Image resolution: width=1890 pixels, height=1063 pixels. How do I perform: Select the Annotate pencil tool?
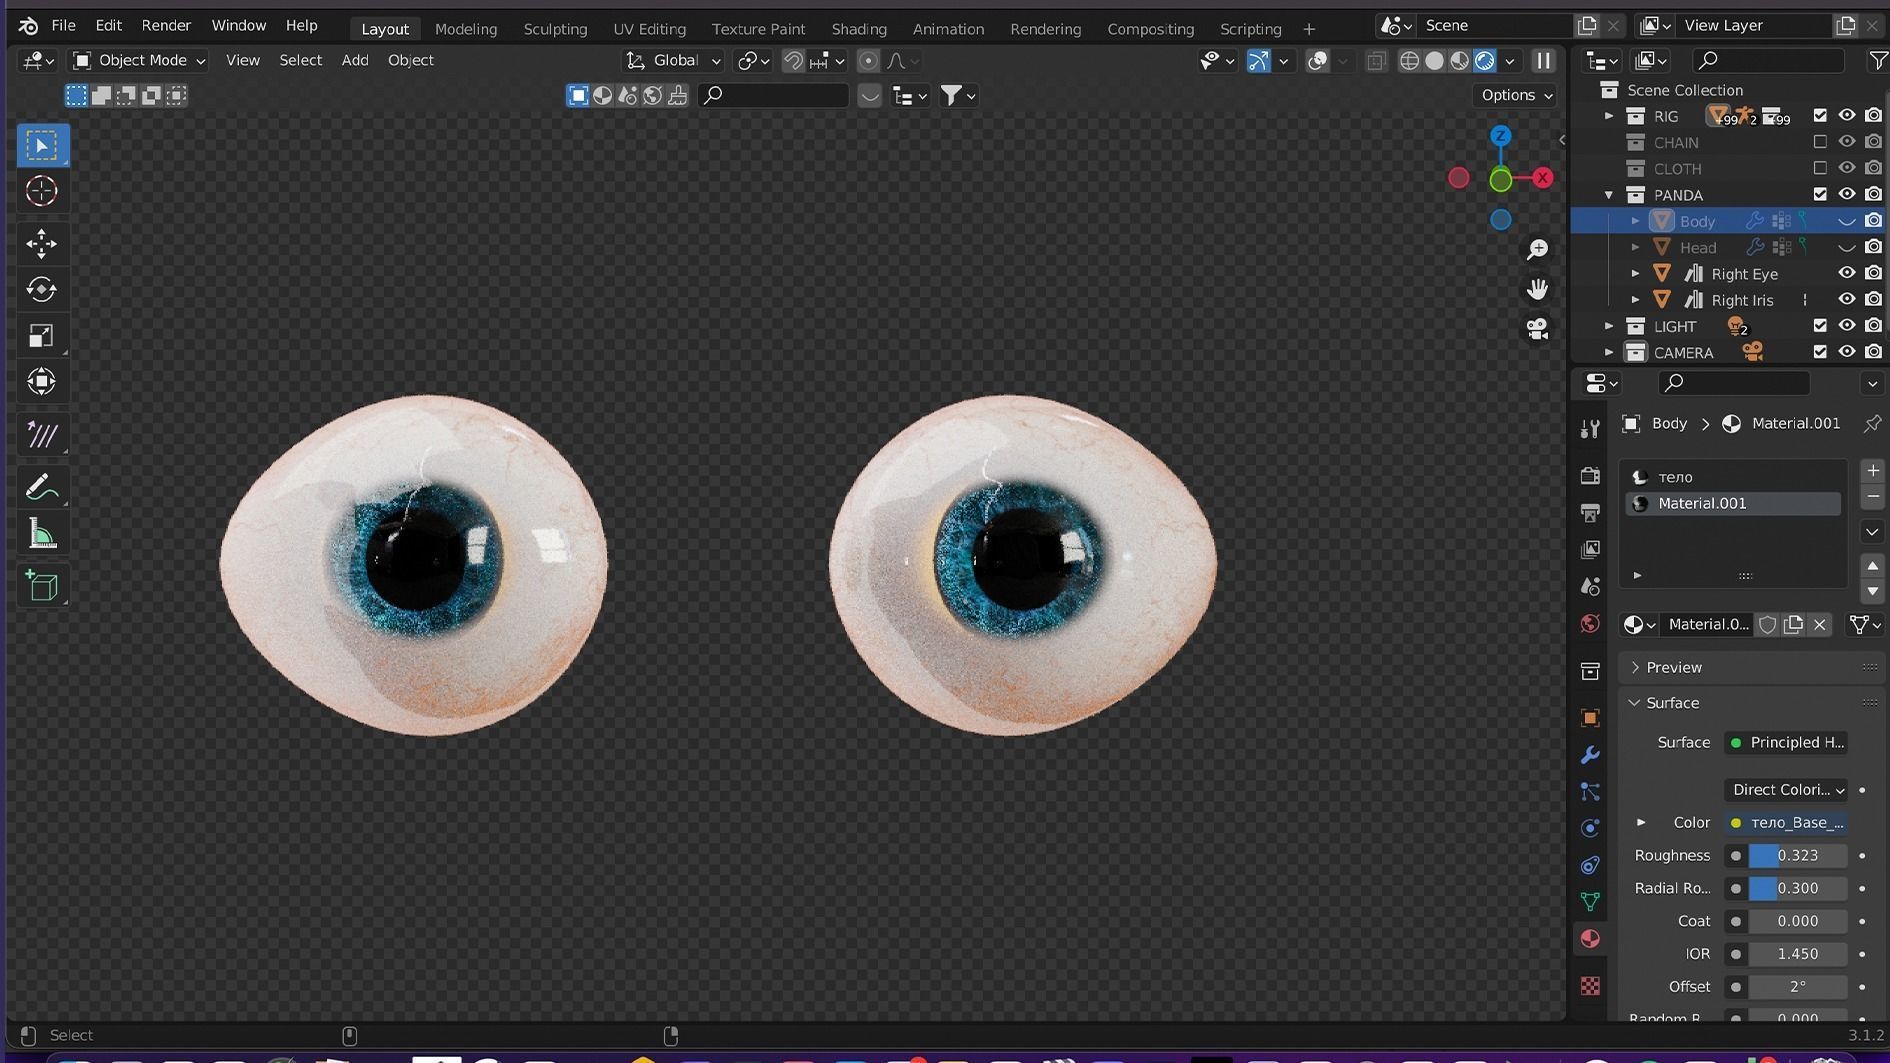pyautogui.click(x=41, y=487)
